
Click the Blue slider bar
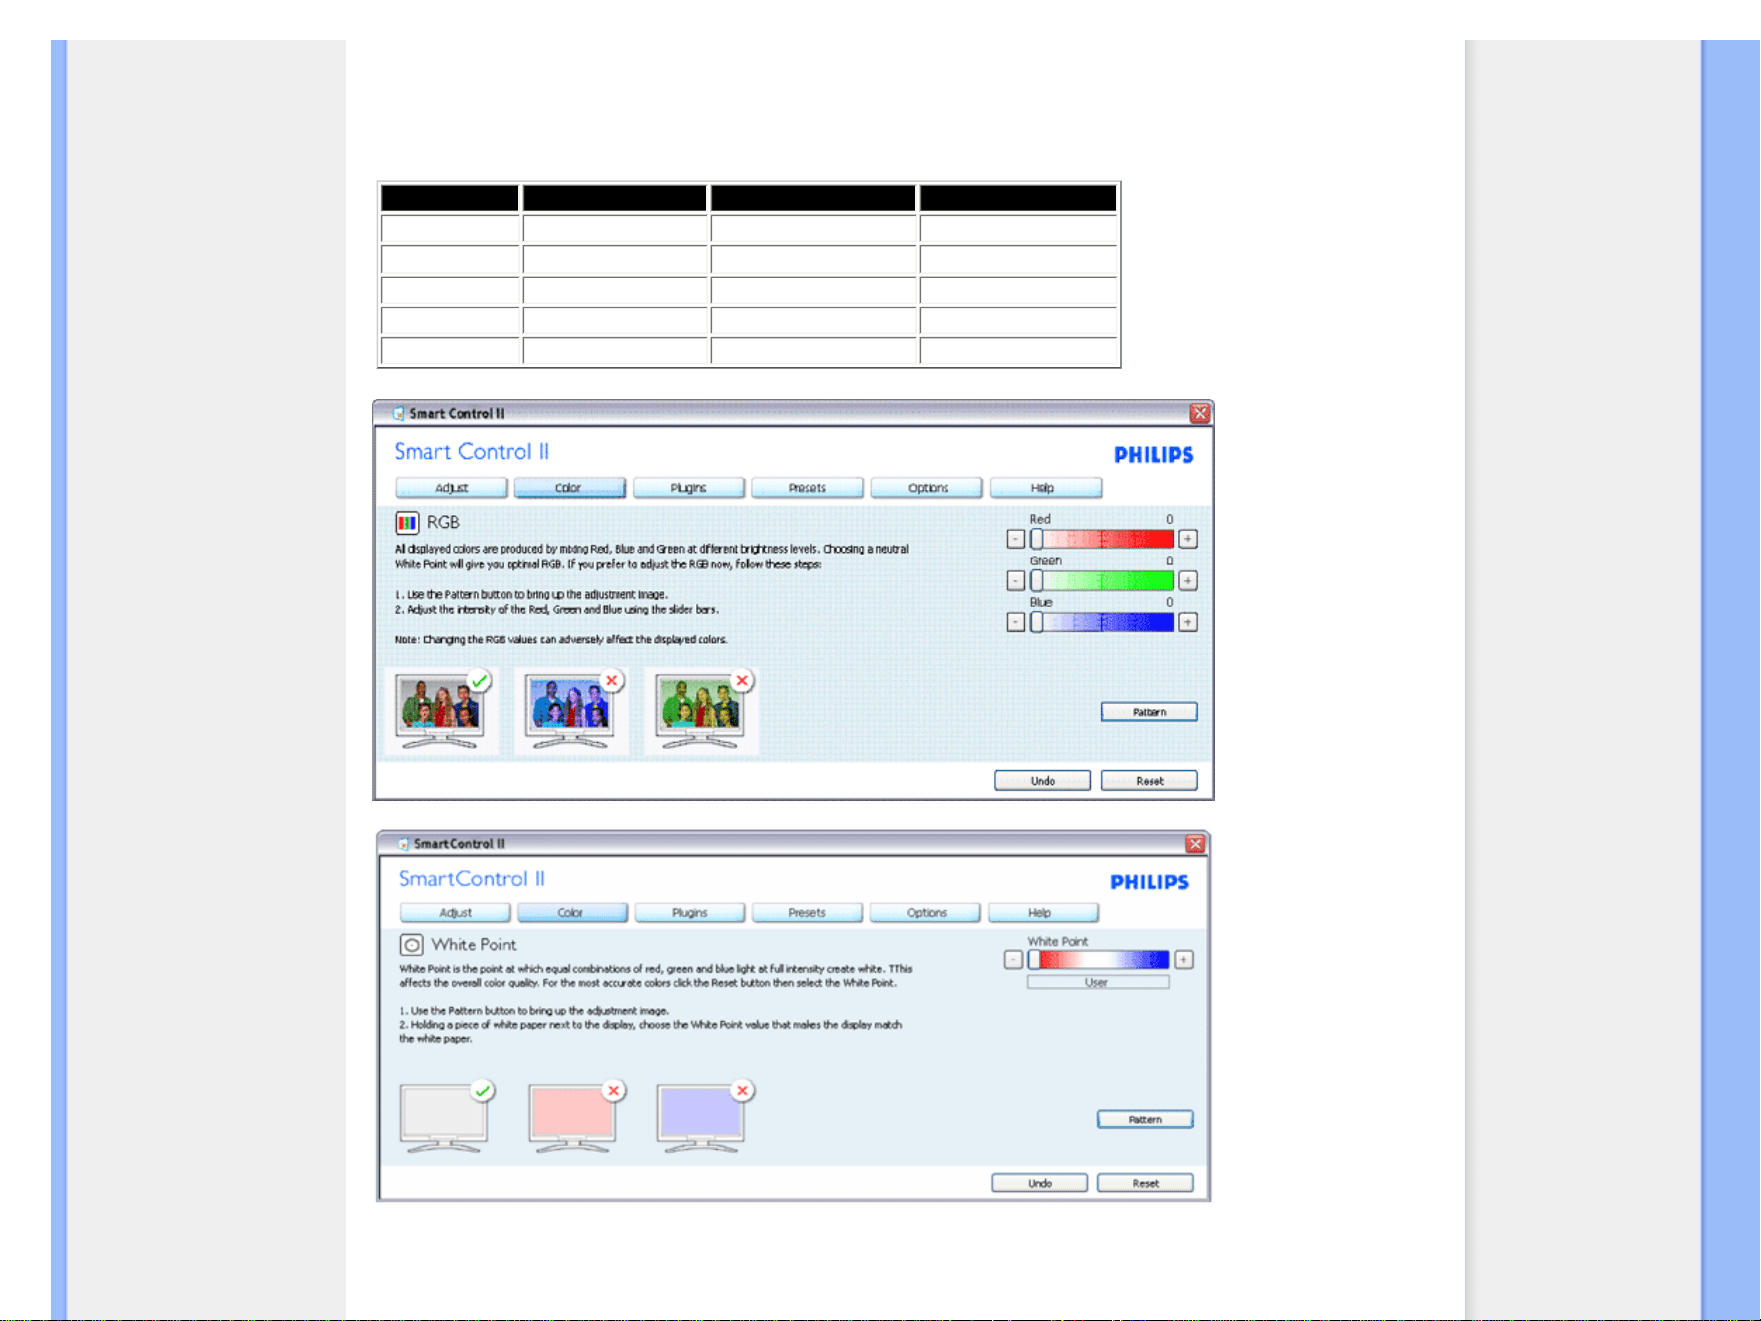coord(1102,622)
